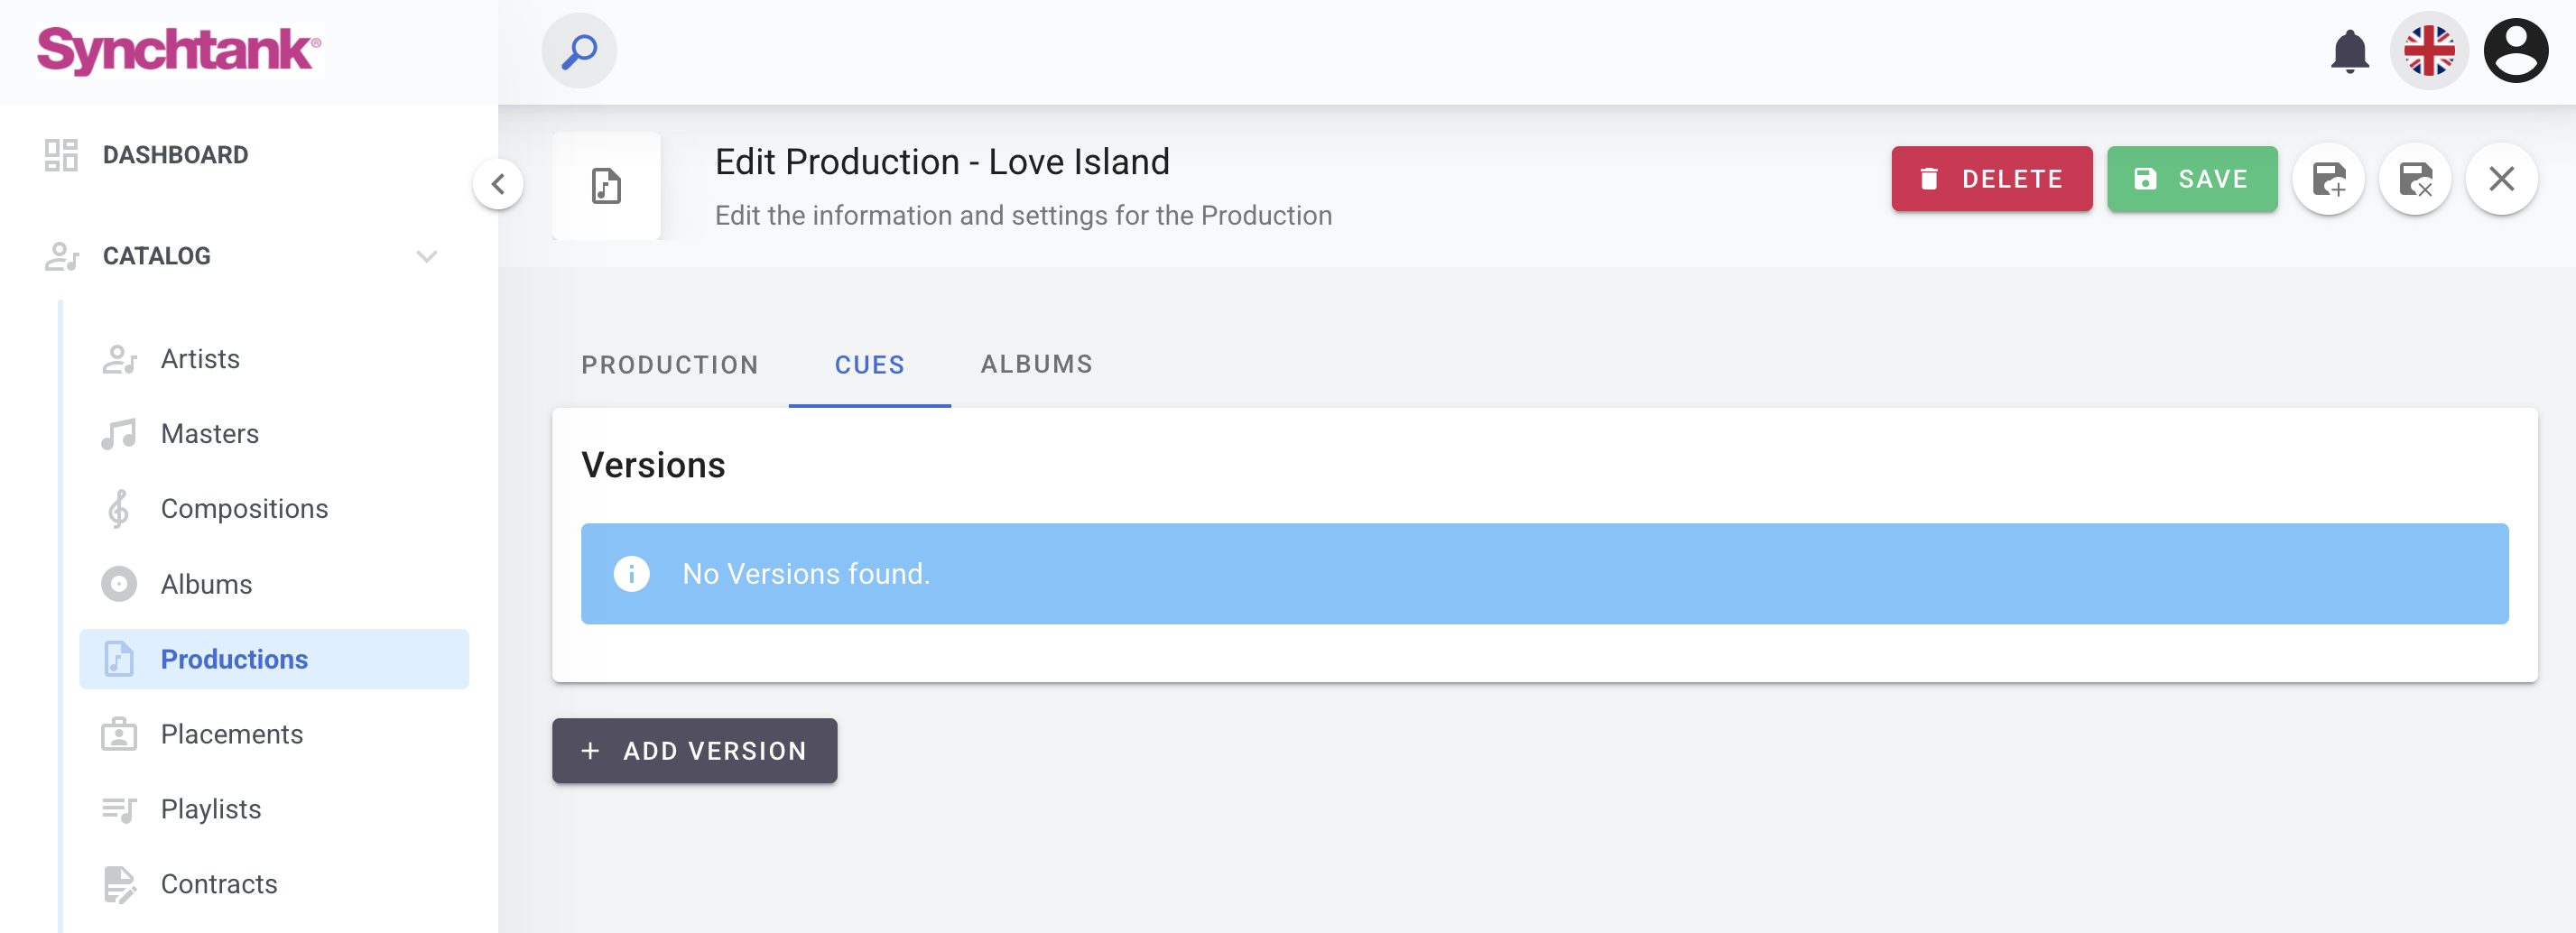
Task: Collapse the sidebar with arrow button
Action: [x=498, y=184]
